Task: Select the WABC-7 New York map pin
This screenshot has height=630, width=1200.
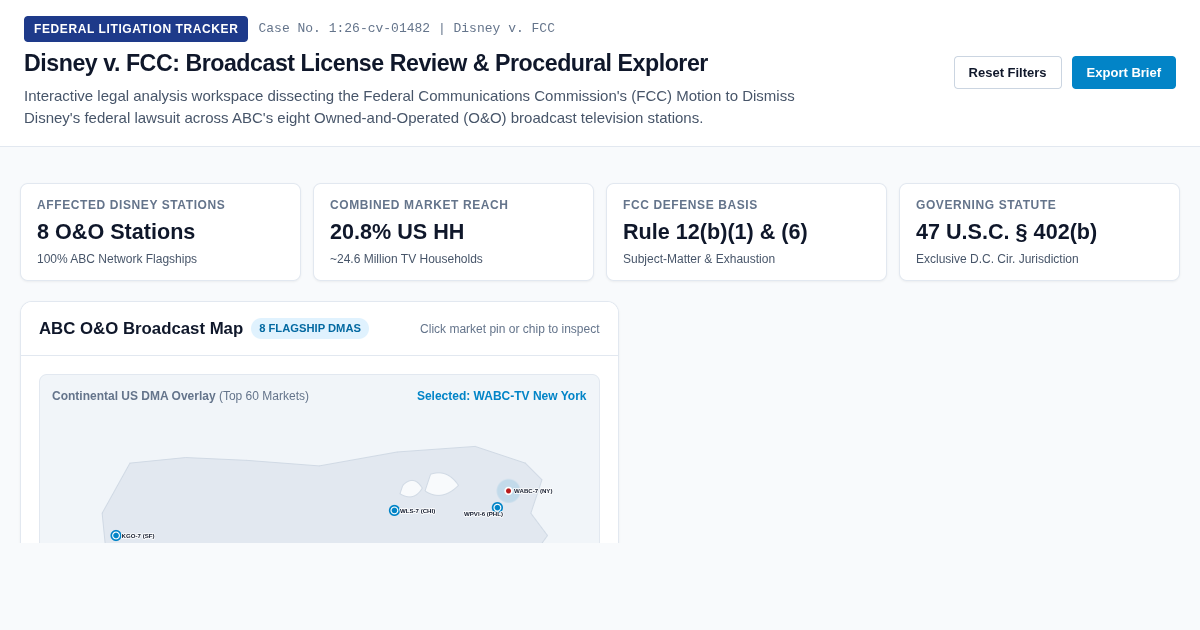Action: (x=508, y=491)
